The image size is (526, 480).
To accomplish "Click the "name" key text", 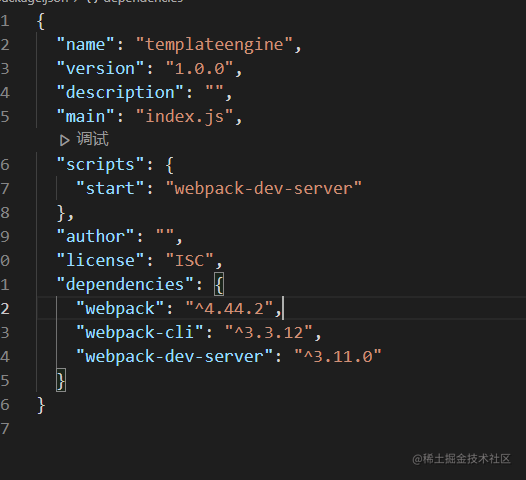I will click(x=85, y=45).
